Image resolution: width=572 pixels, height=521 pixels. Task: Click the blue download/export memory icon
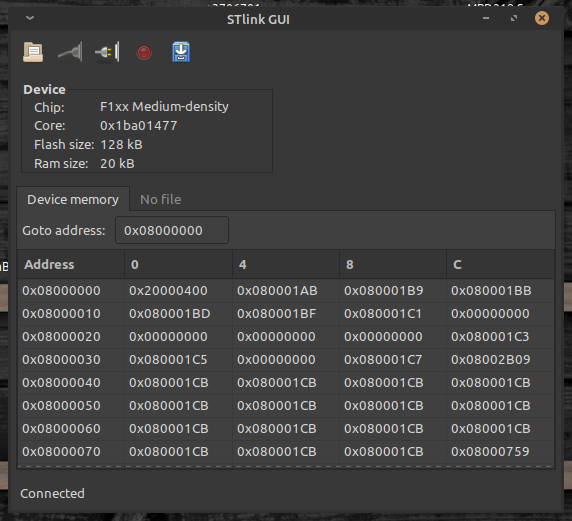[181, 52]
